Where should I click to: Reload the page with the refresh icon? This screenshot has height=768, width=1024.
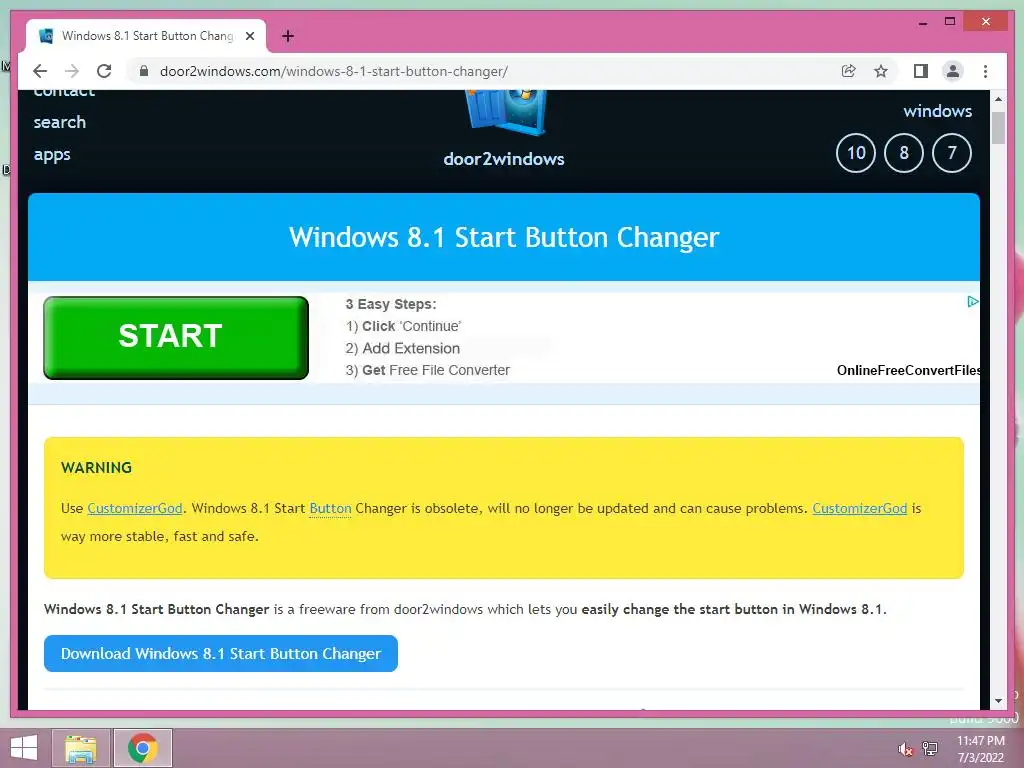coord(104,71)
